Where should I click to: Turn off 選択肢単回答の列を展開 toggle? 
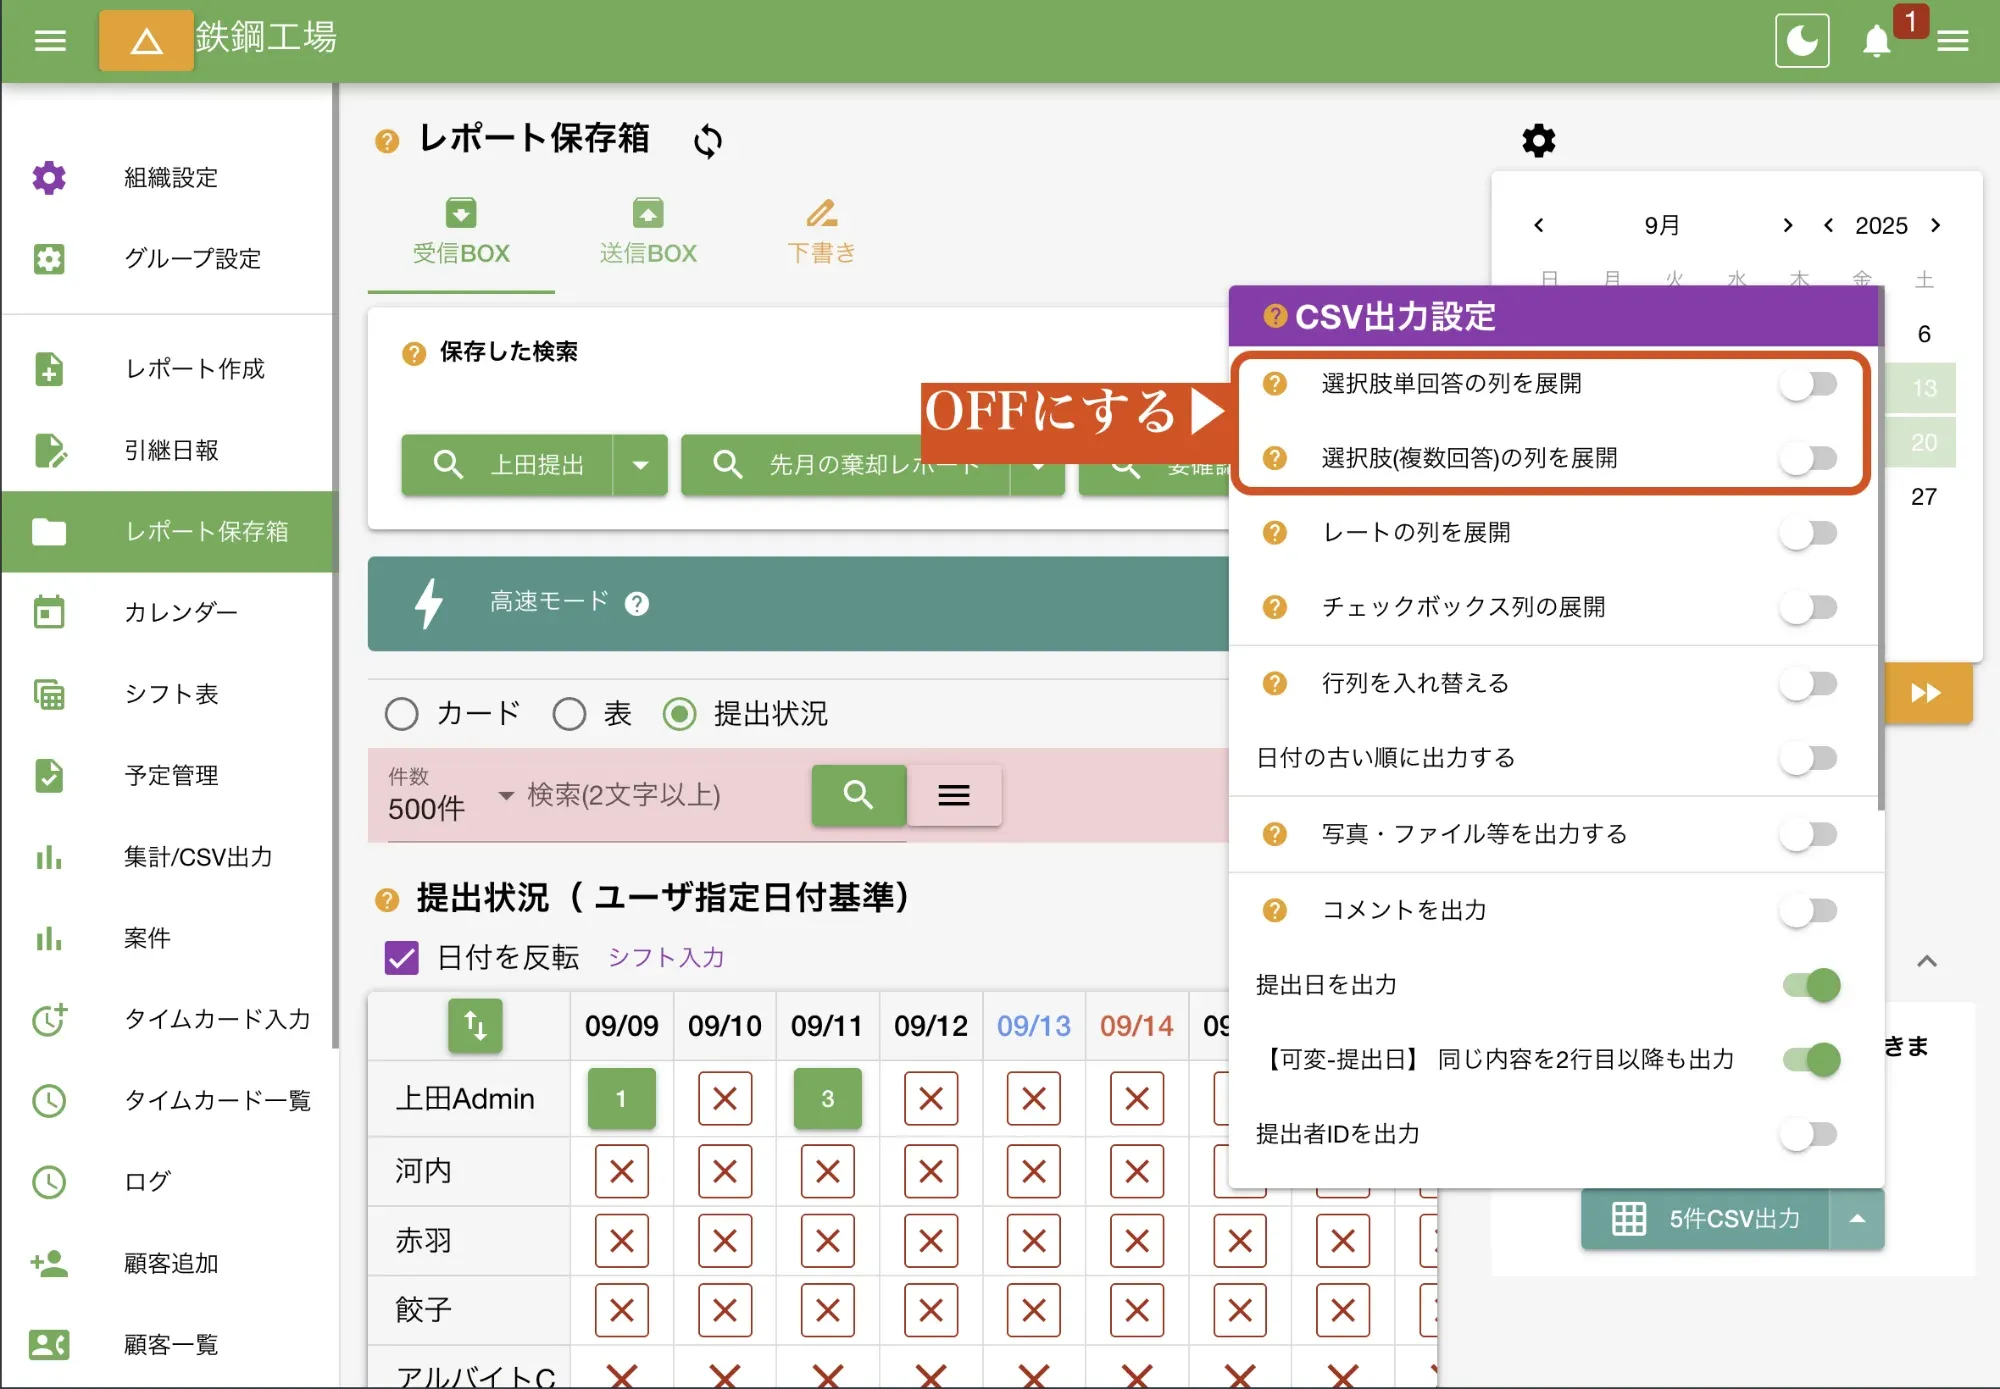tap(1810, 383)
